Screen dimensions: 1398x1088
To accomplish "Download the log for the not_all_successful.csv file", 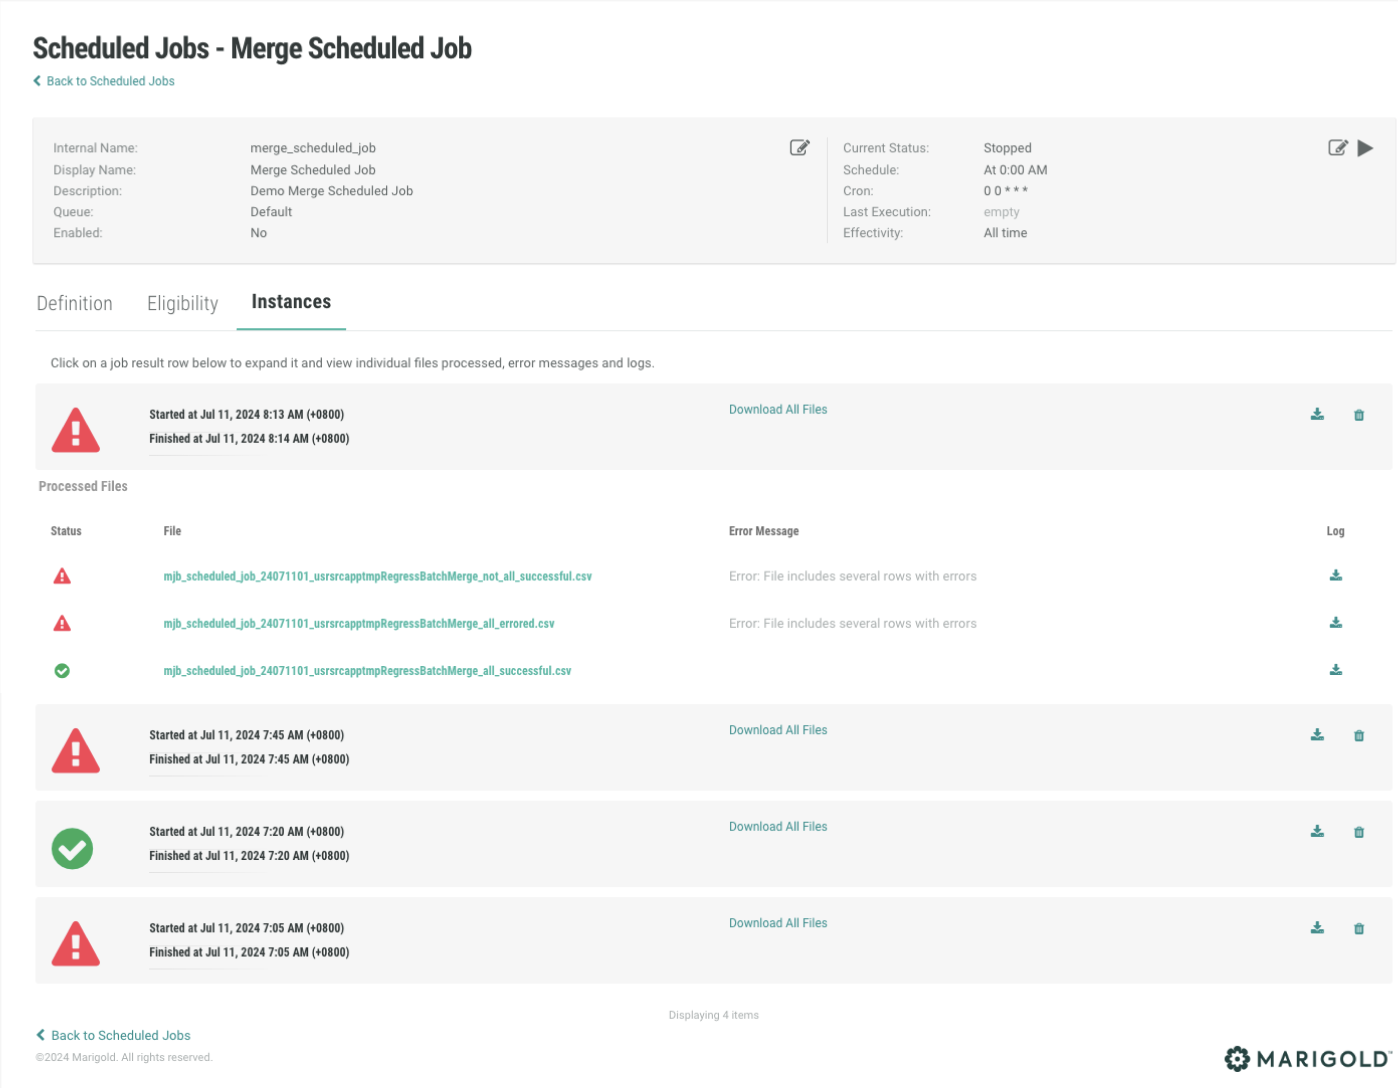I will click(1335, 576).
